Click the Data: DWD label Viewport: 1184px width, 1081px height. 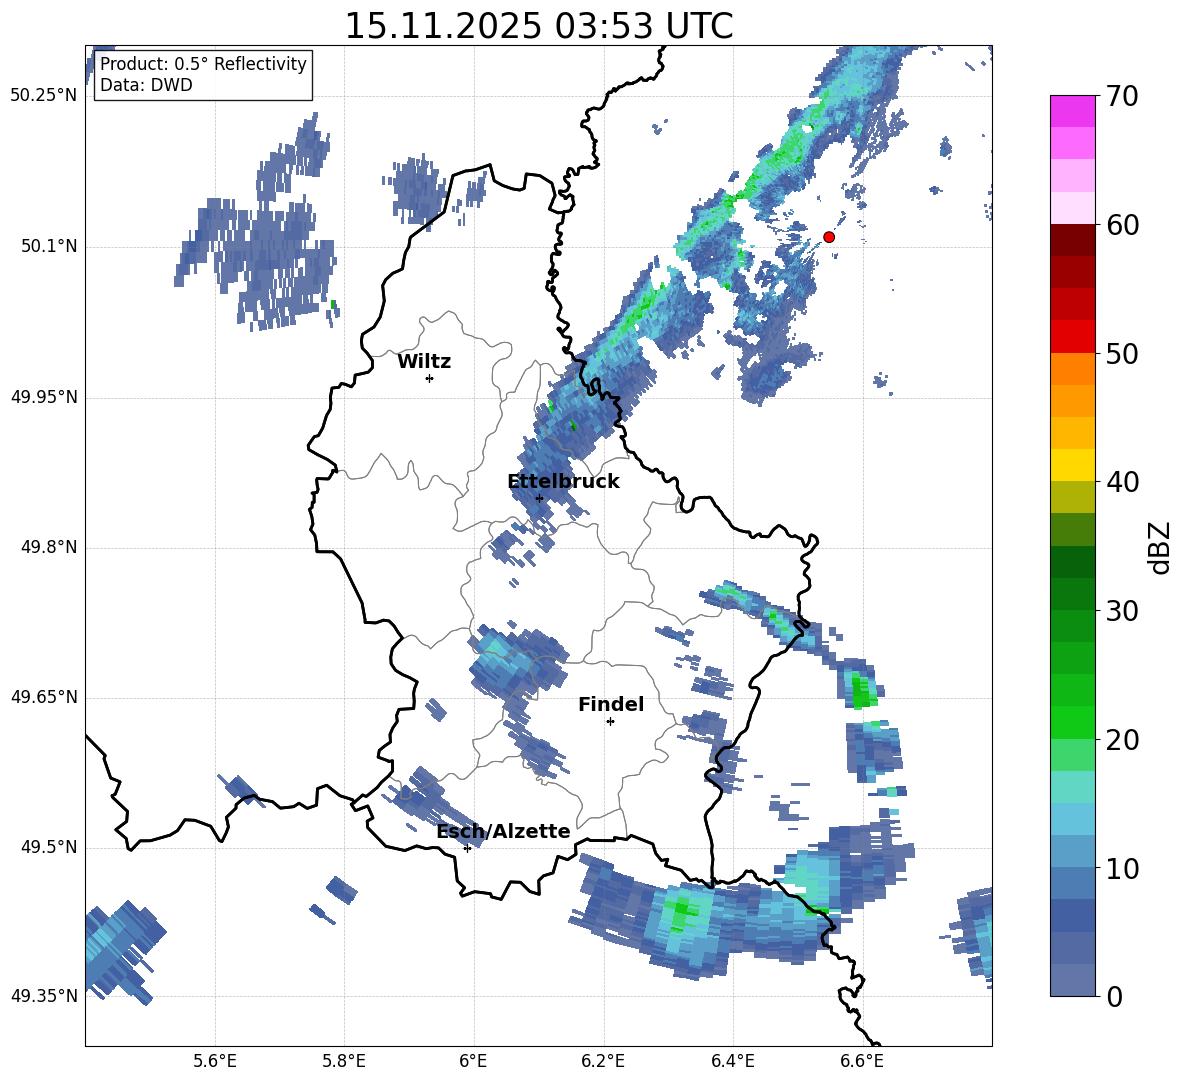146,85
